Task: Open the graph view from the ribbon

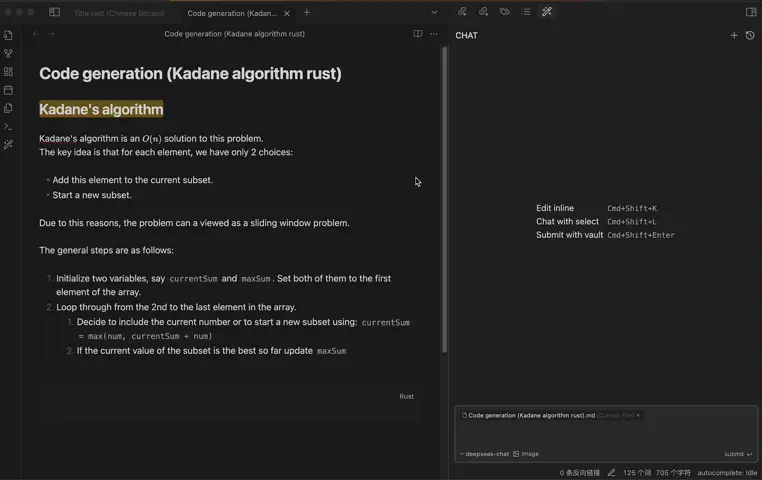Action: [8, 53]
